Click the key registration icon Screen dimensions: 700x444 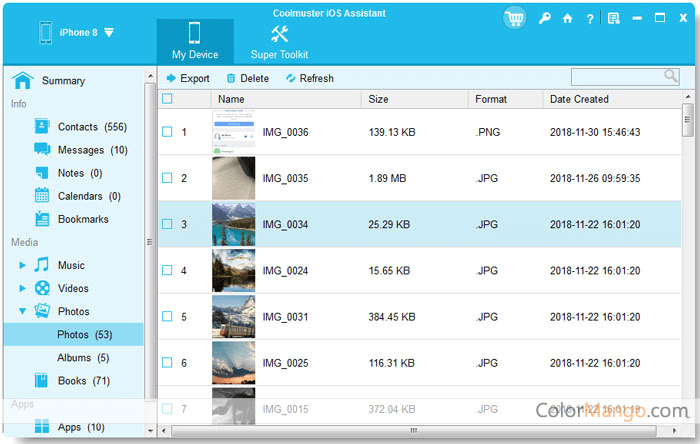pyautogui.click(x=543, y=18)
